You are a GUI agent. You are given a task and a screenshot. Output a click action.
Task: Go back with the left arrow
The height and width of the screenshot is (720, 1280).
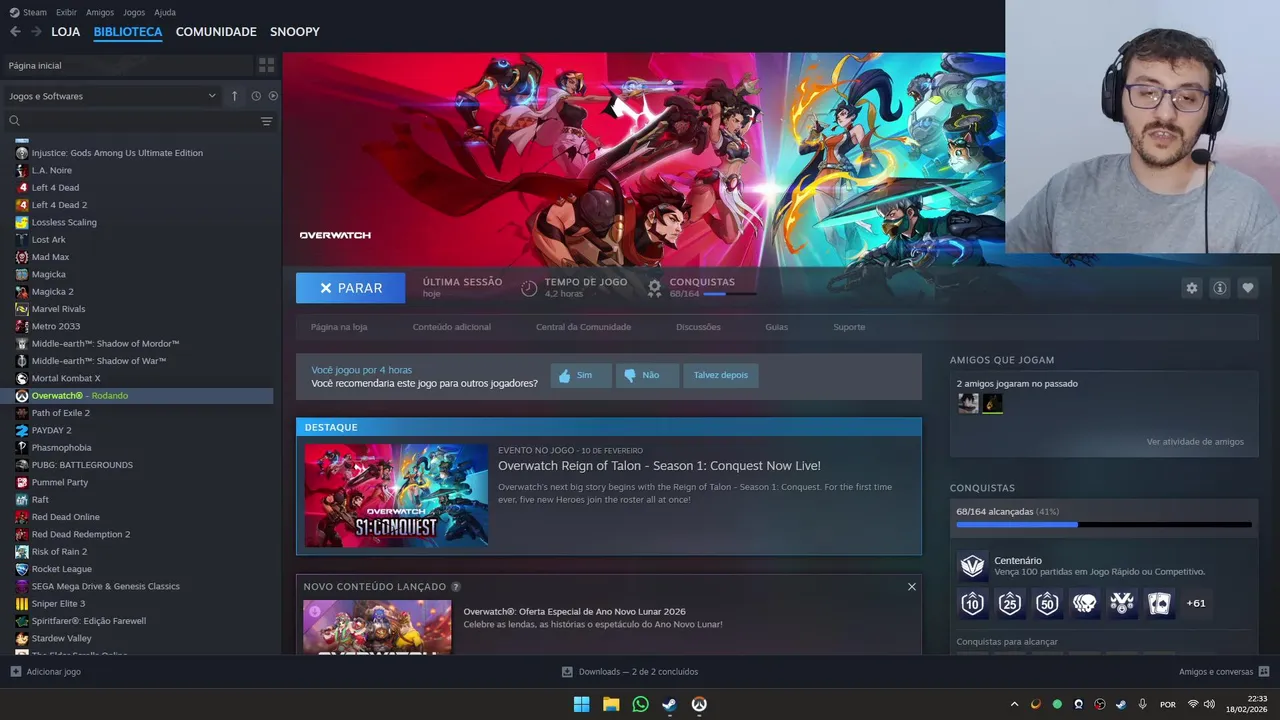15,32
